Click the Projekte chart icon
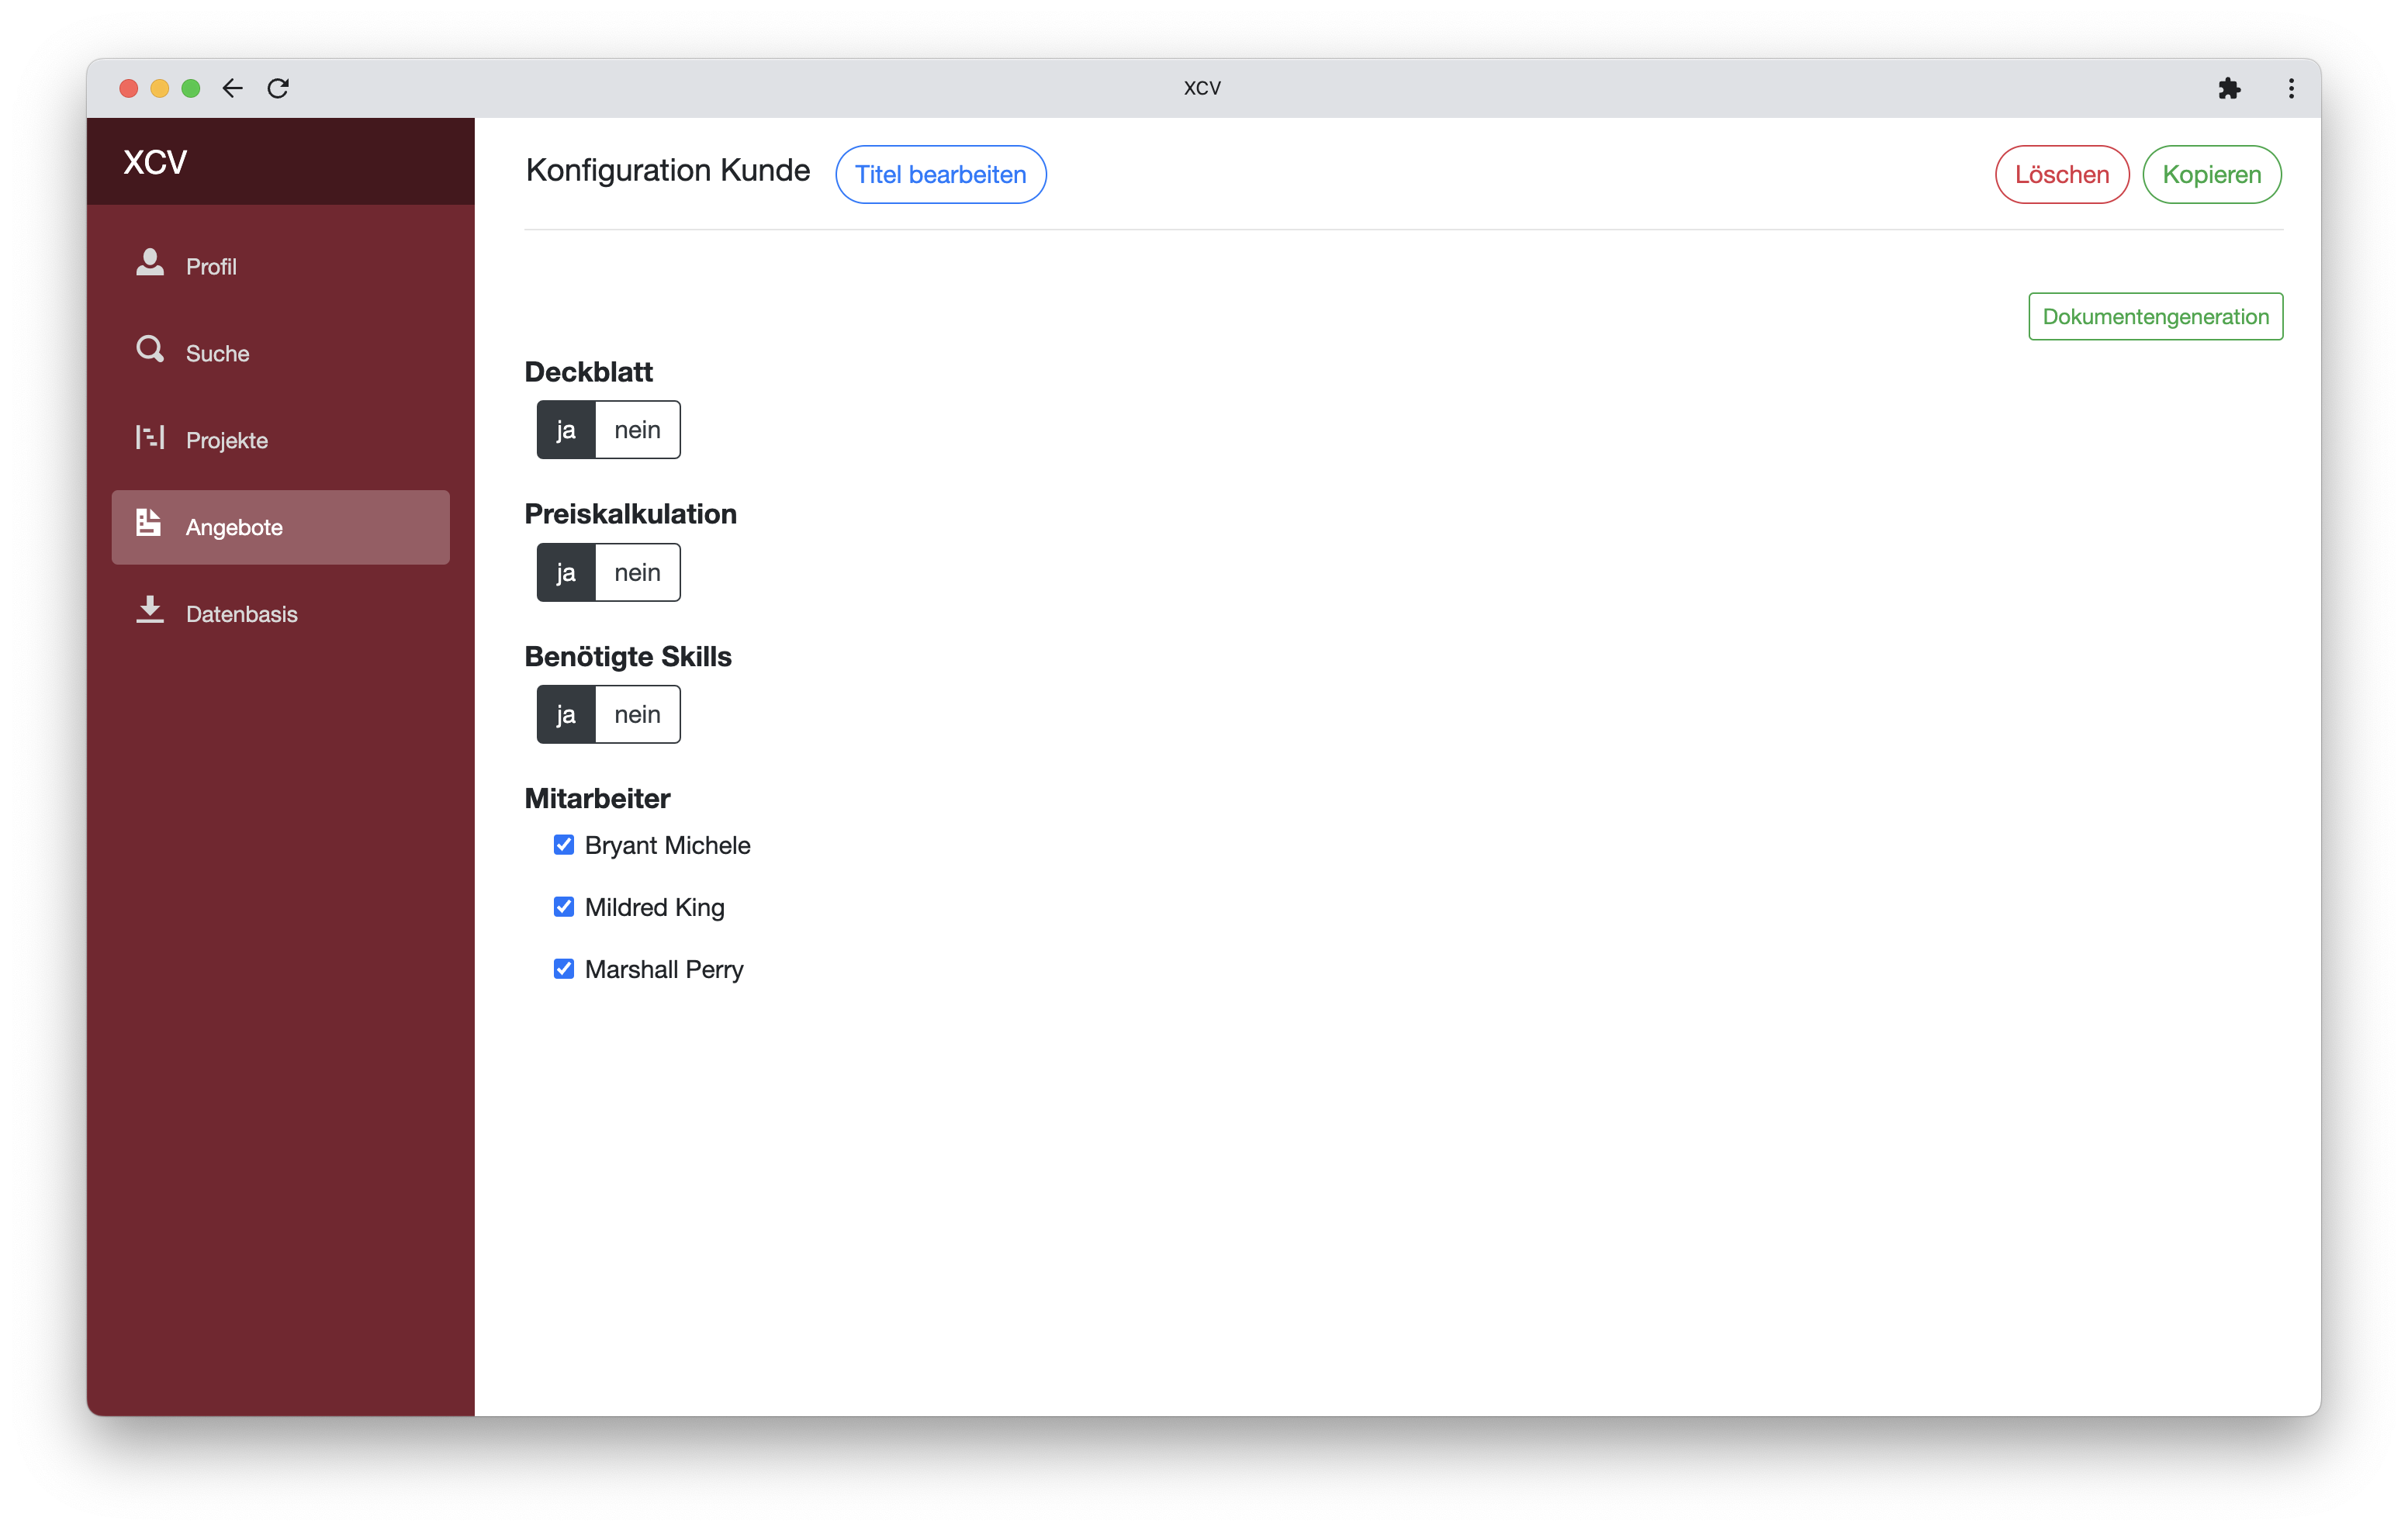This screenshot has height=1531, width=2408. point(150,437)
